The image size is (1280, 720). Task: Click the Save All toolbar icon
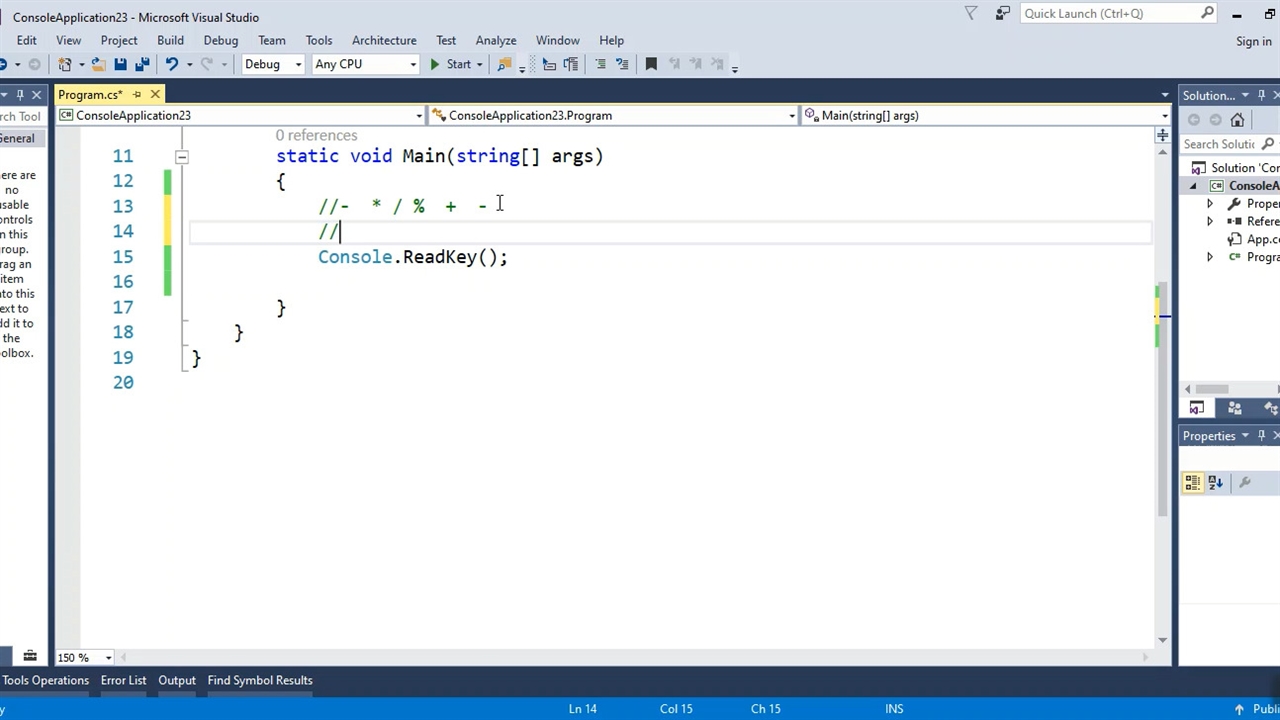pos(142,64)
